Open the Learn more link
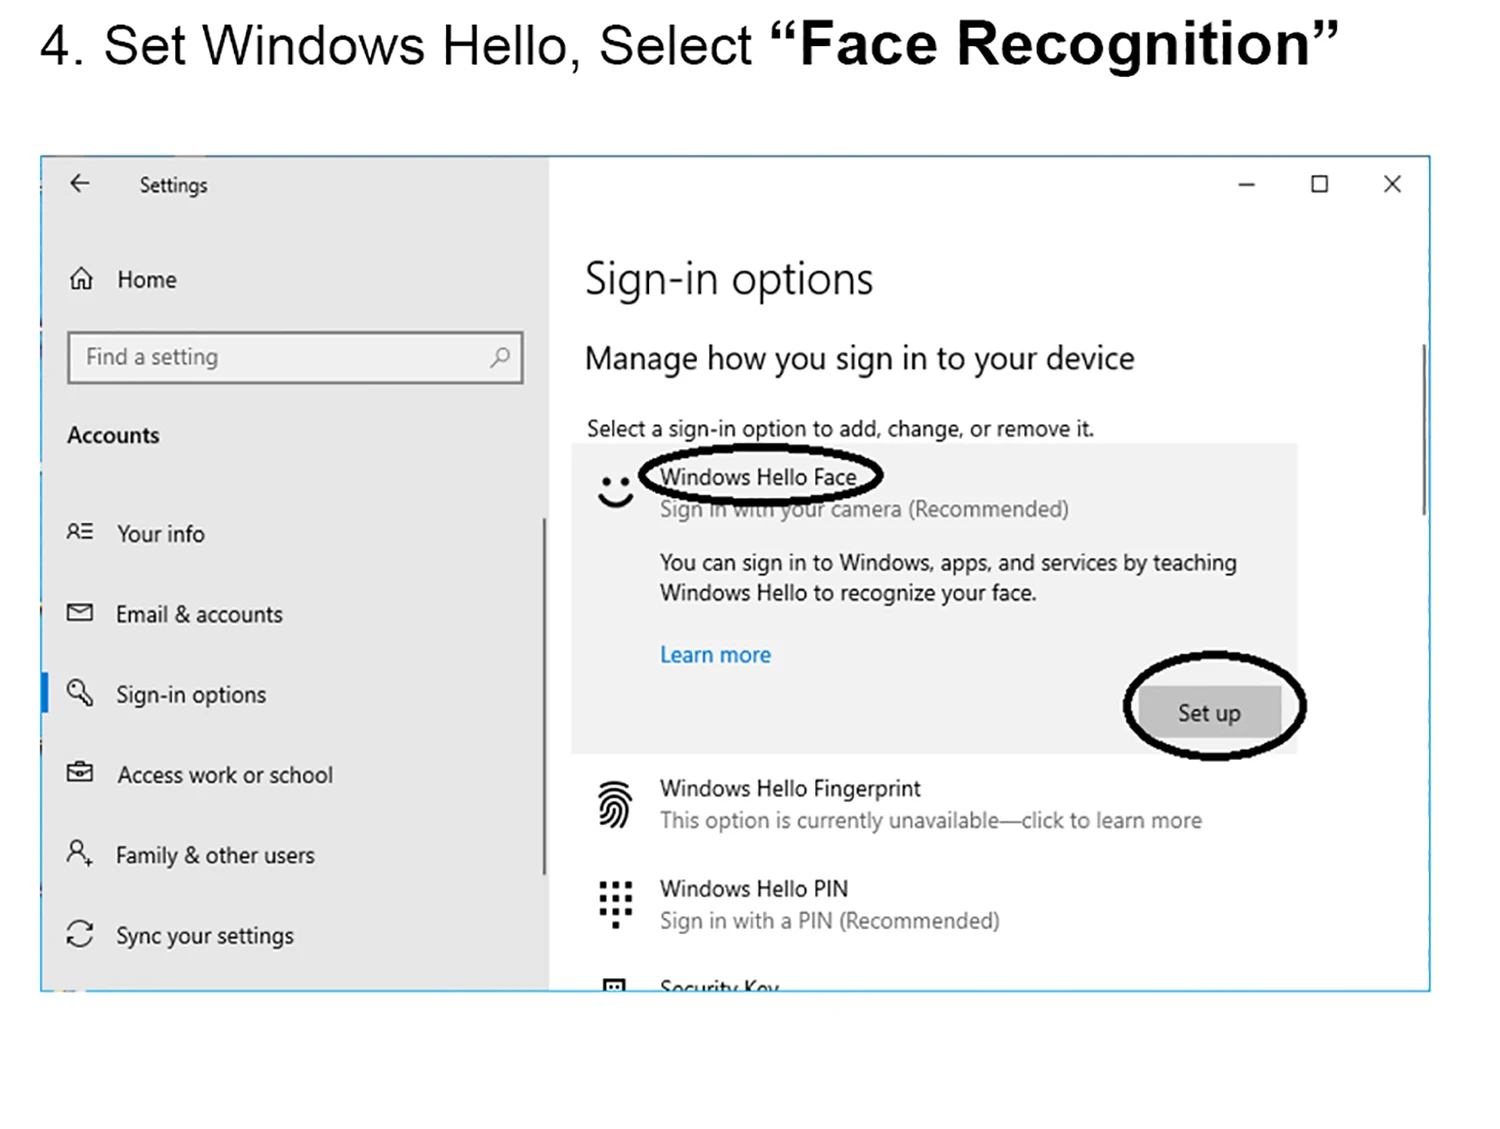The image size is (1500, 1129). coord(714,654)
